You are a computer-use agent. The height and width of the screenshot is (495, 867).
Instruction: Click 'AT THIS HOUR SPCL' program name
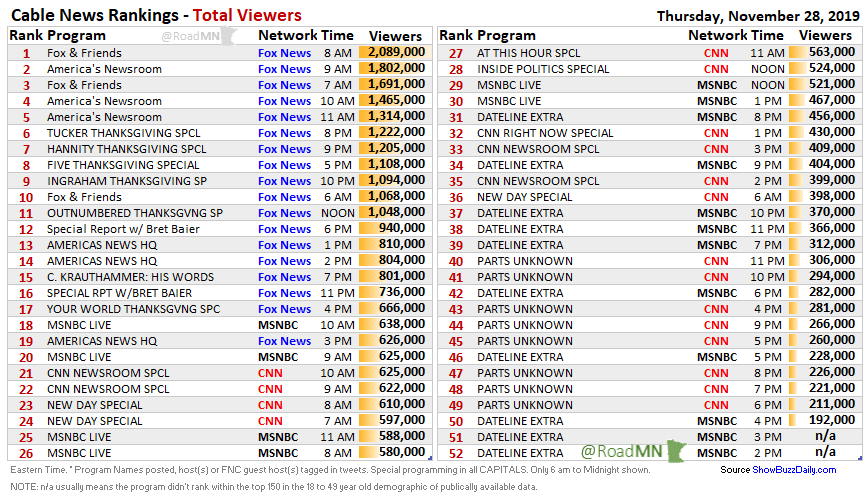(529, 53)
